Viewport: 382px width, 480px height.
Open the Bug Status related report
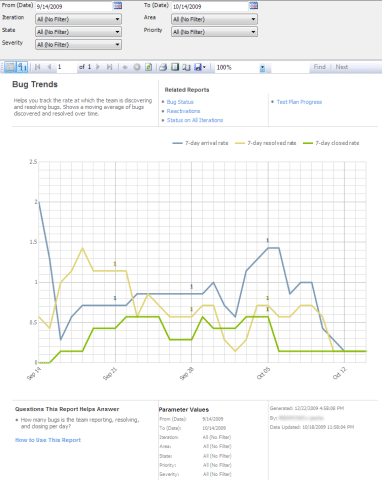pos(180,102)
